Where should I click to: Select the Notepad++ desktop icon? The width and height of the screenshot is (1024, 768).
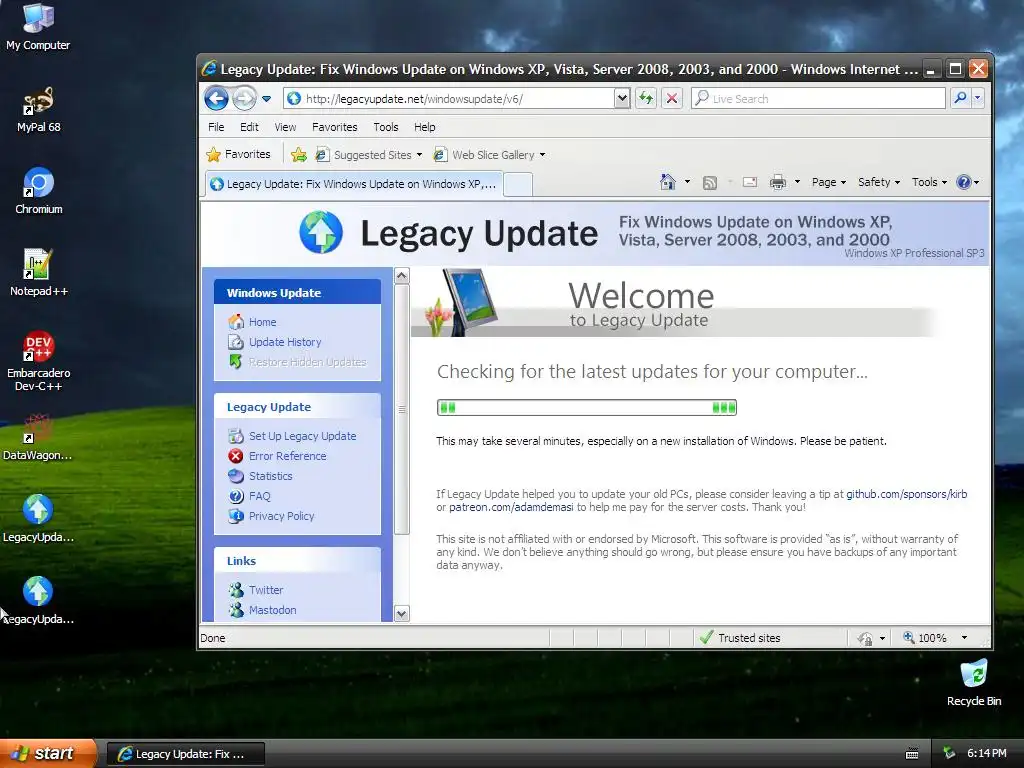[x=38, y=274]
